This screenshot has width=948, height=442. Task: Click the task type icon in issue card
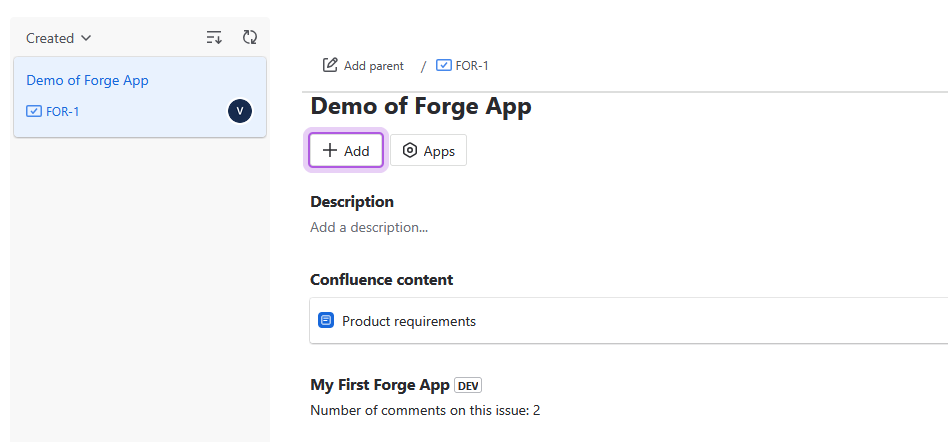pos(34,111)
